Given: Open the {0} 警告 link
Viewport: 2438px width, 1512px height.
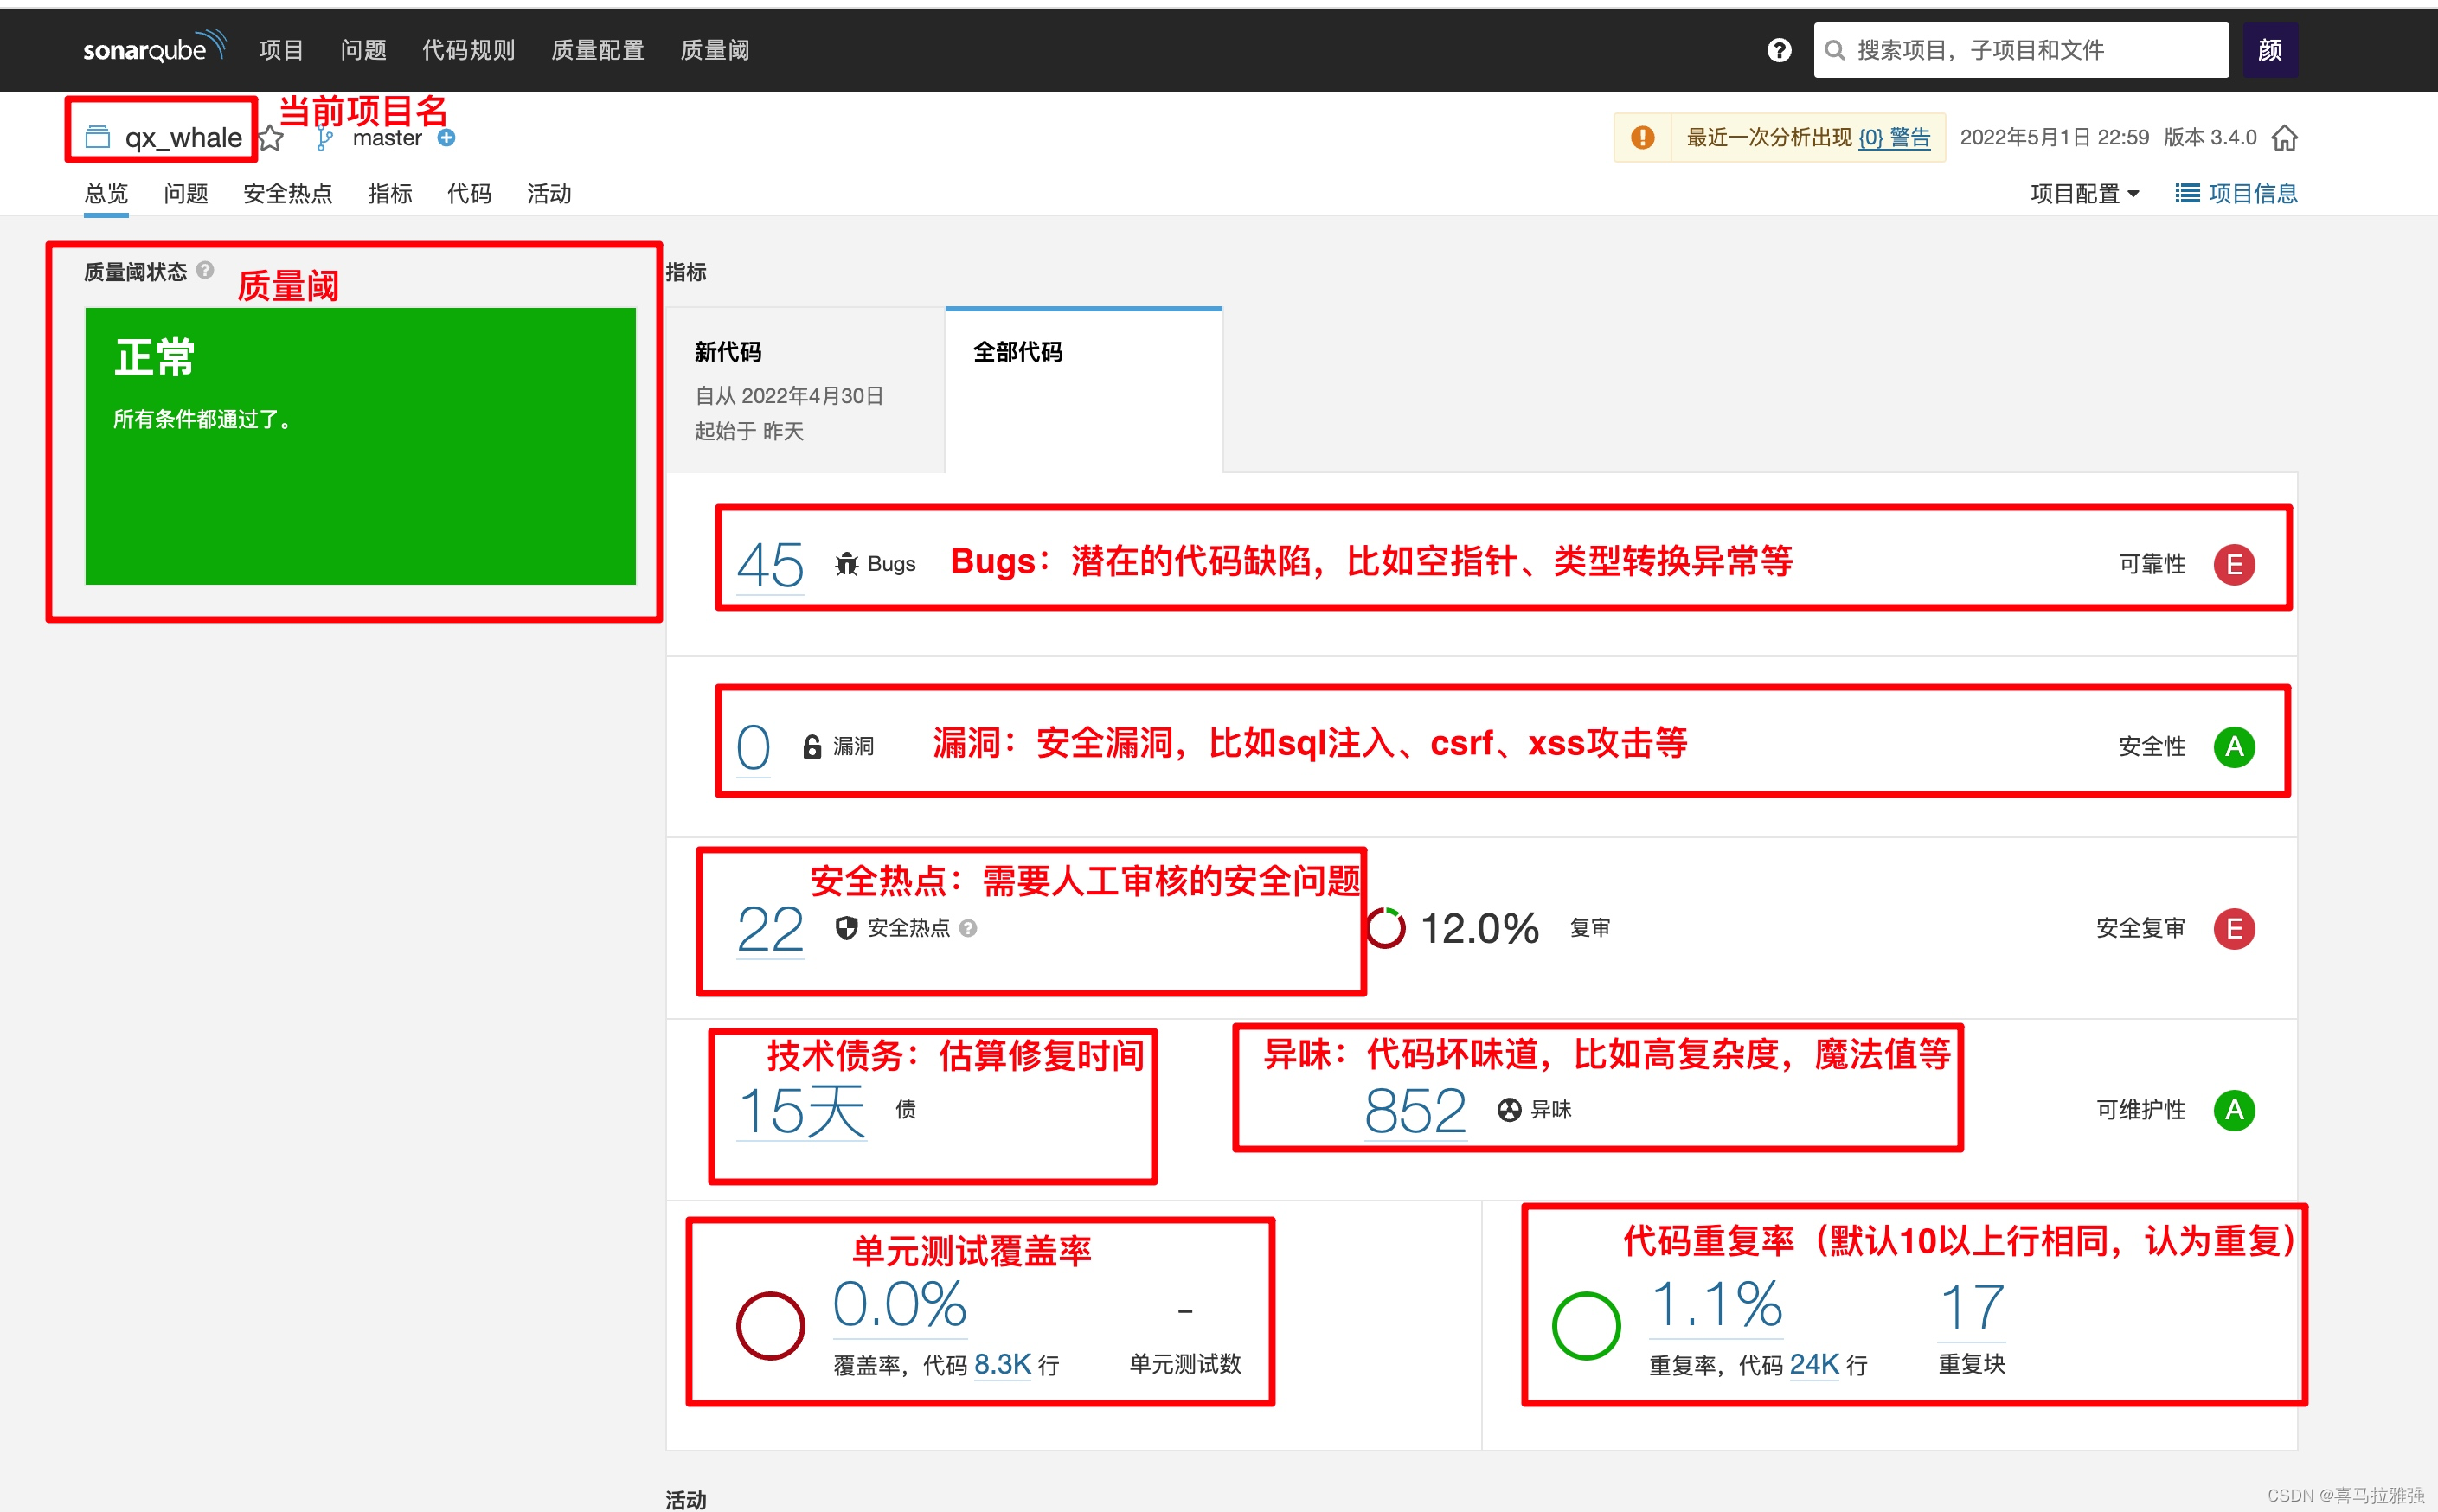Looking at the screenshot, I should click(x=1894, y=138).
